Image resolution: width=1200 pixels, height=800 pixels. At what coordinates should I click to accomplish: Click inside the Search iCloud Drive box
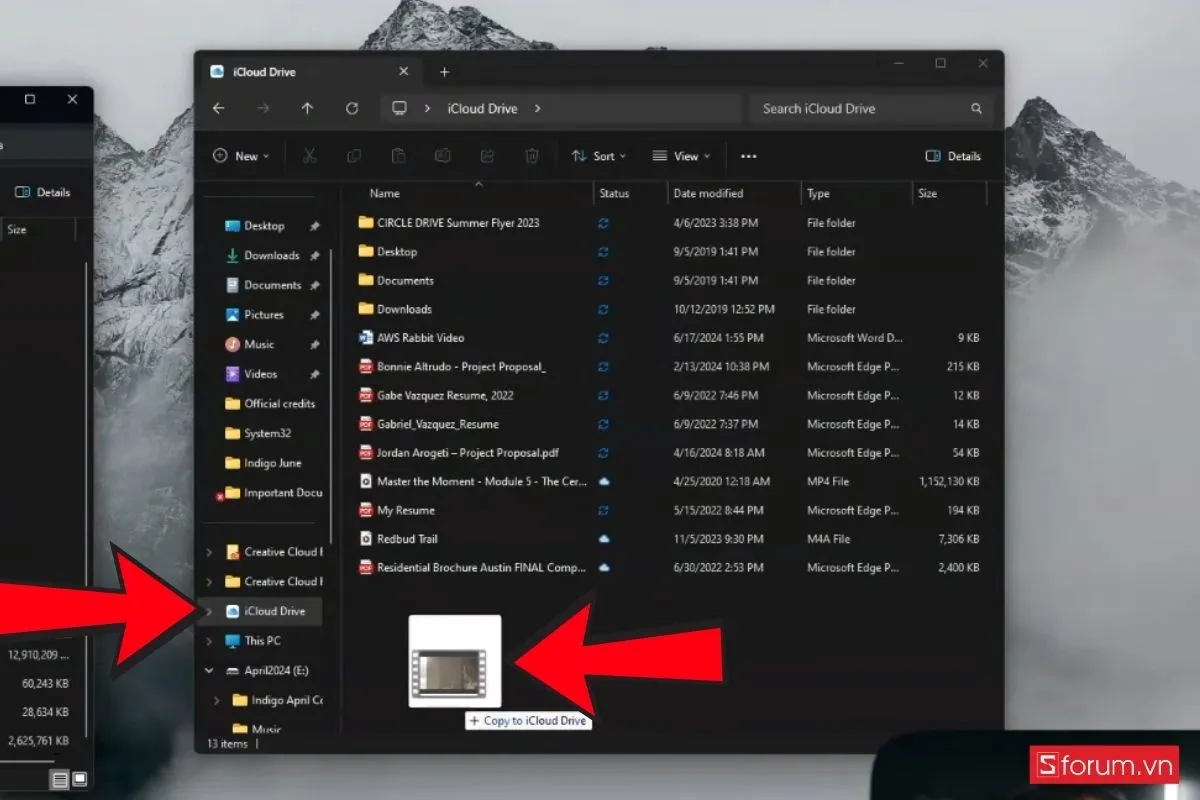tap(860, 108)
